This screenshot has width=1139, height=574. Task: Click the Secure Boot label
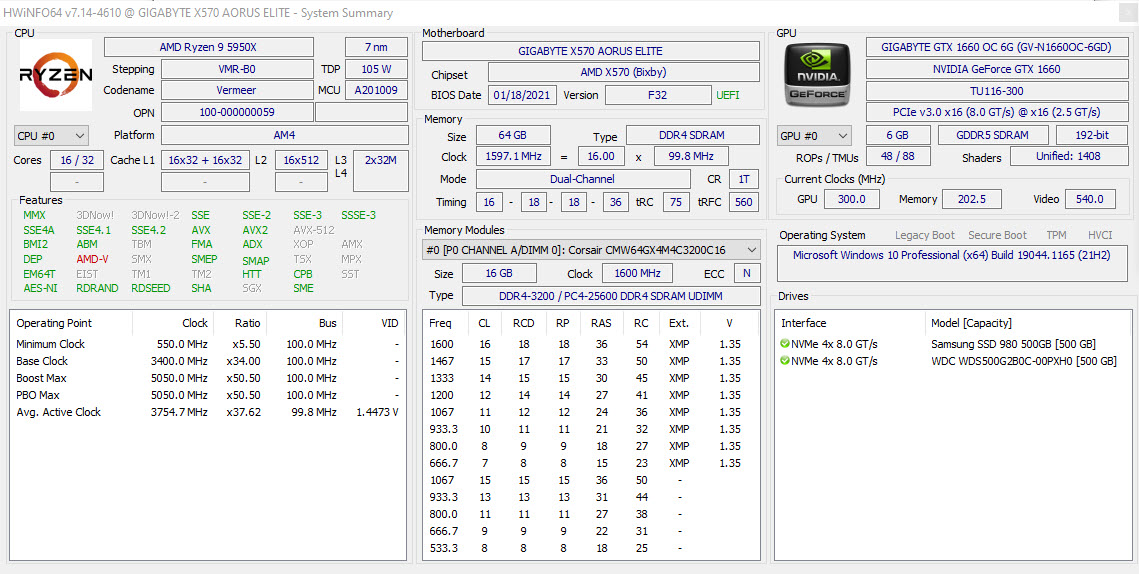(x=997, y=235)
